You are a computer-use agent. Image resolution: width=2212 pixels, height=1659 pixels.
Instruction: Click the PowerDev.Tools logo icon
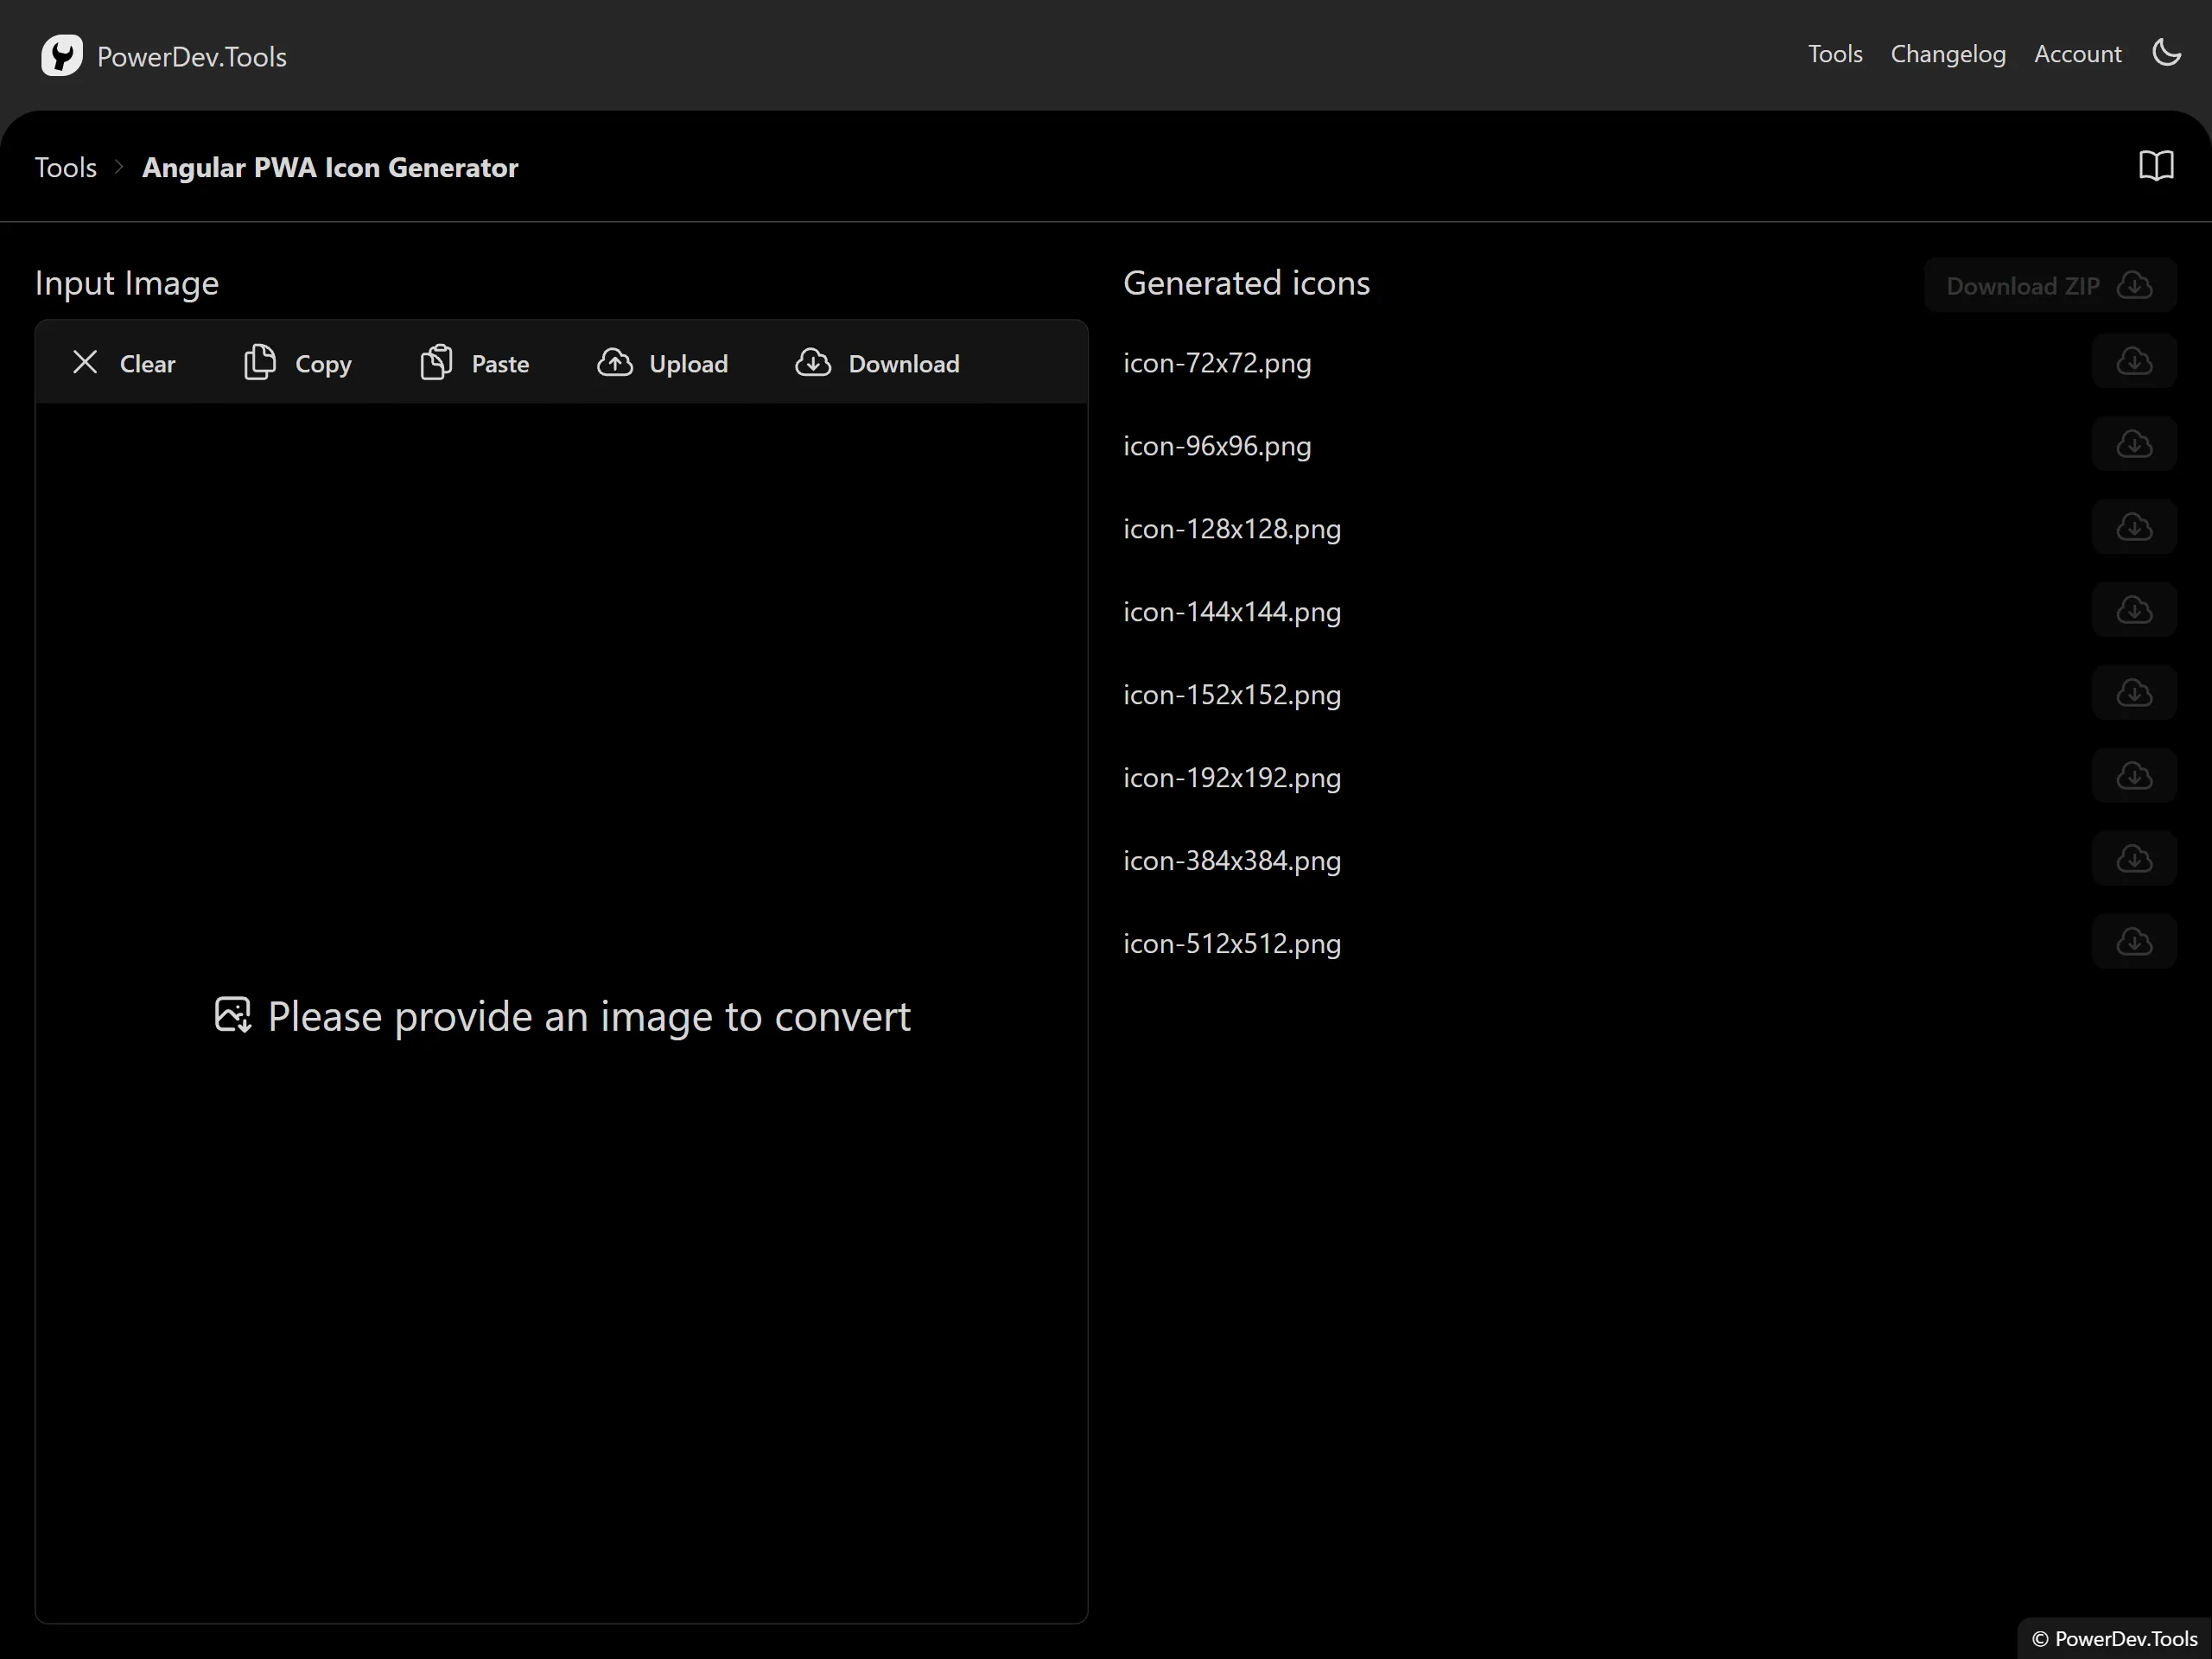coord(62,56)
